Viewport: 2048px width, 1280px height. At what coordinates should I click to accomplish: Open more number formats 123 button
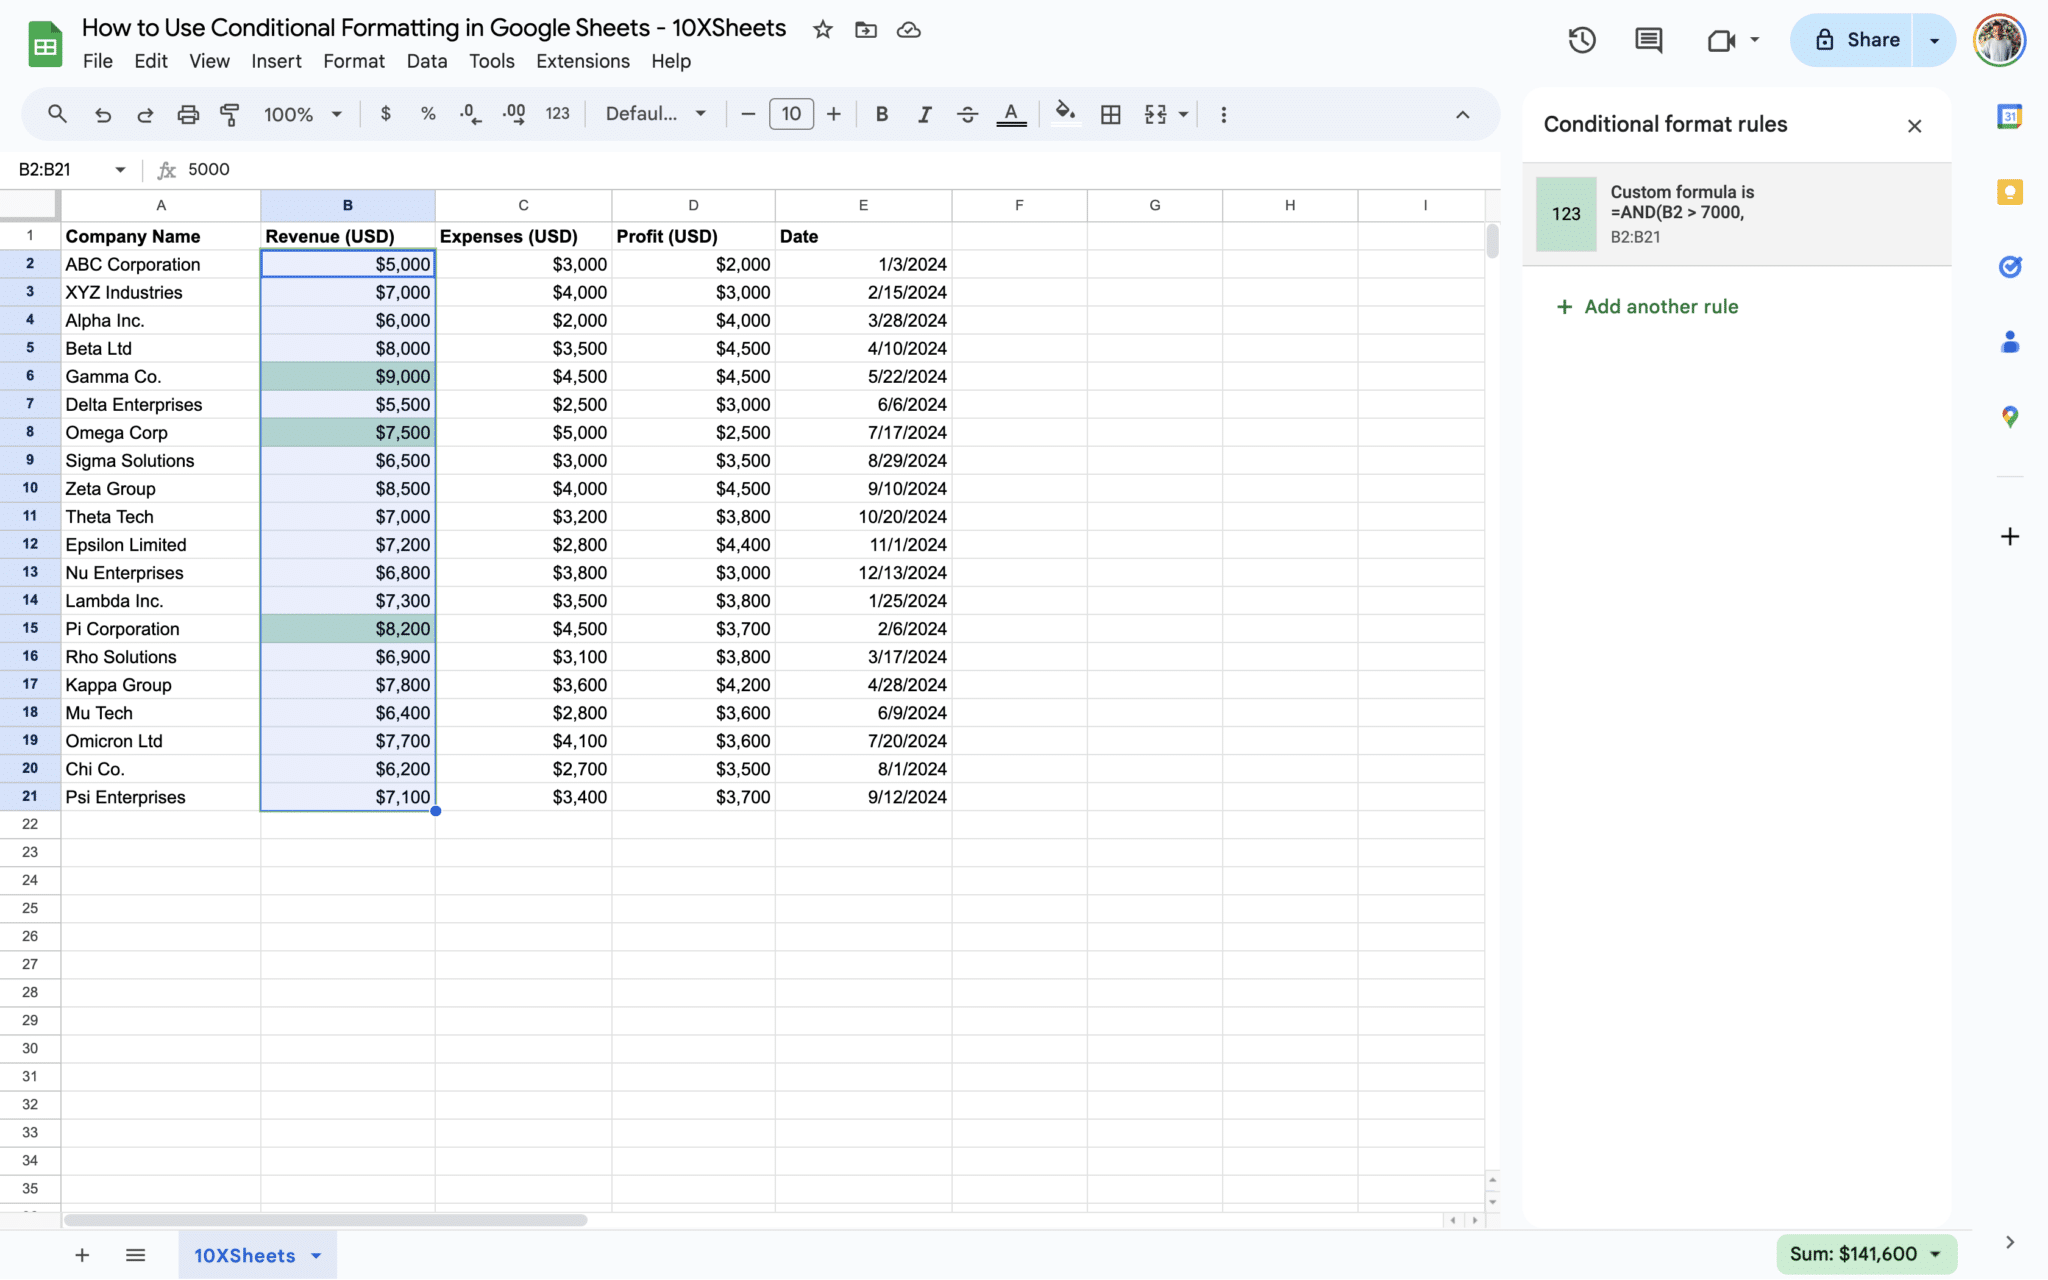pyautogui.click(x=558, y=114)
